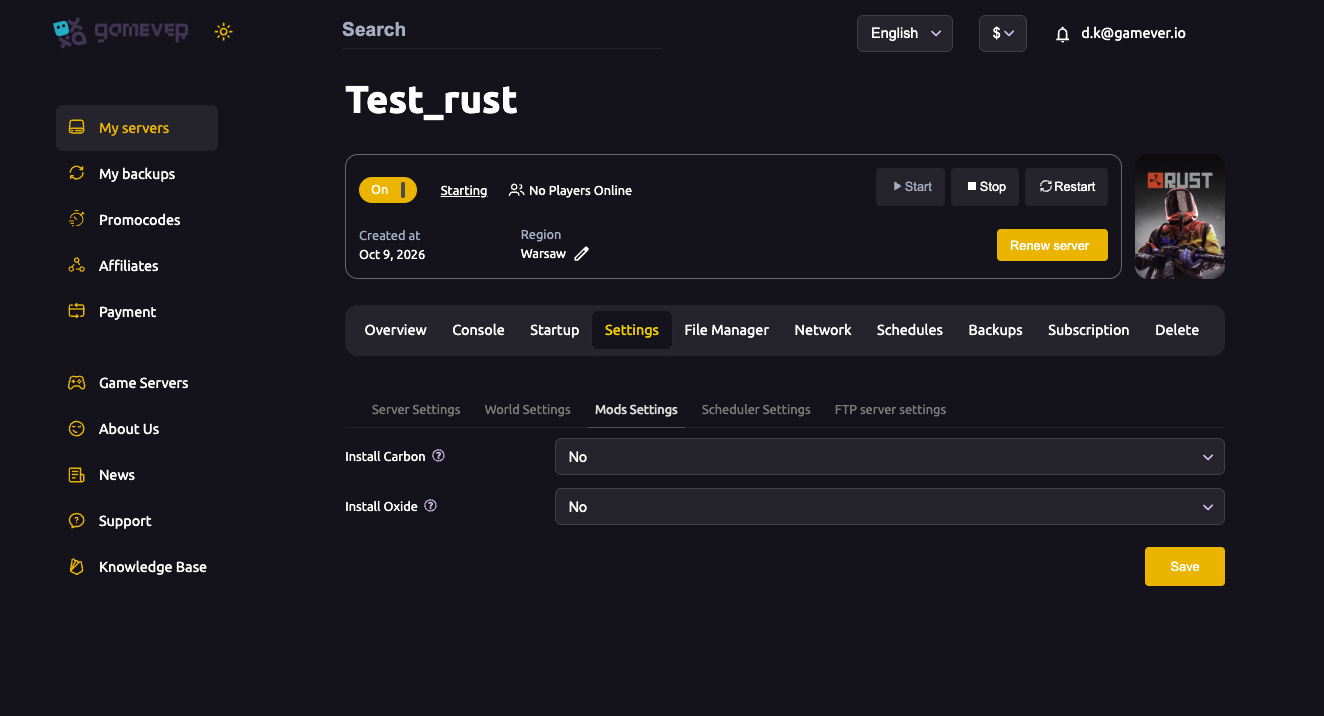Image resolution: width=1324 pixels, height=716 pixels.
Task: Click the Warsaw region text
Action: point(543,254)
